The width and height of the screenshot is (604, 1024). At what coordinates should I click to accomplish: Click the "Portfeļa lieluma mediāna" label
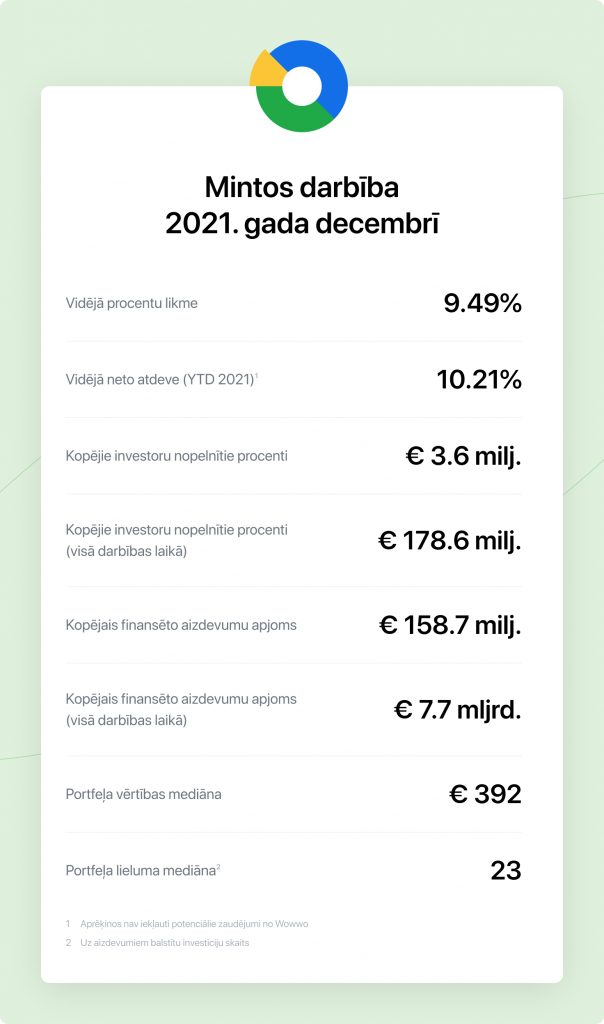(x=141, y=871)
